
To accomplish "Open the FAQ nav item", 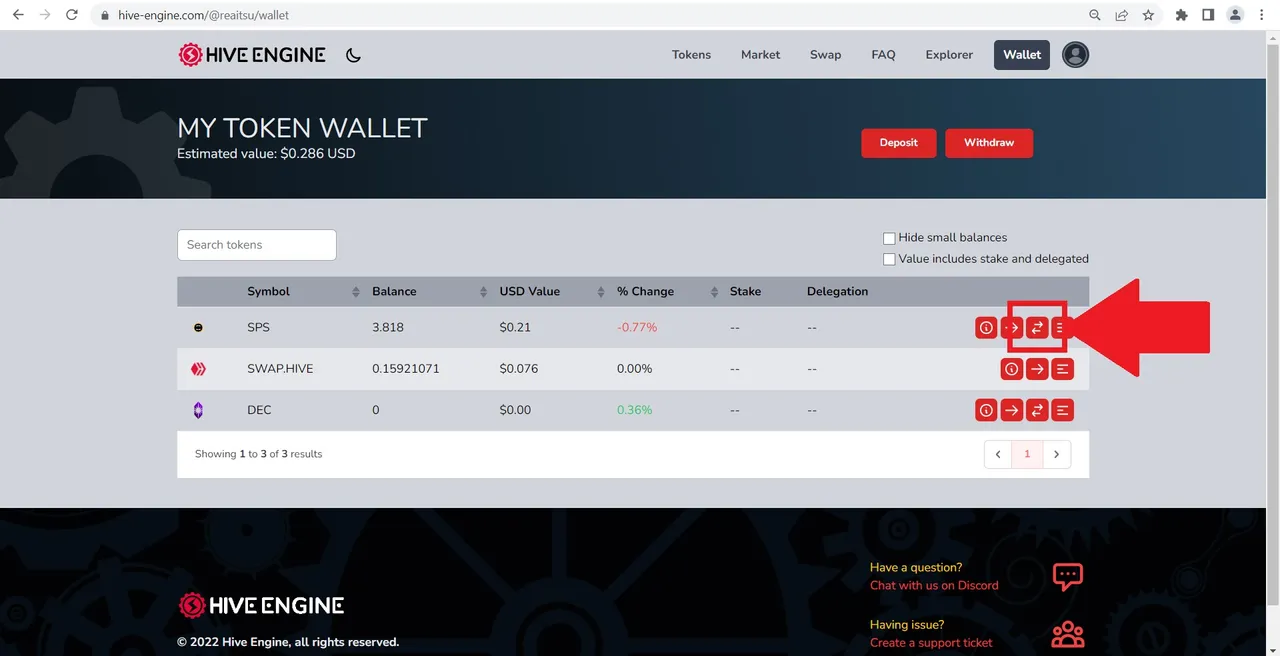I will [x=883, y=55].
